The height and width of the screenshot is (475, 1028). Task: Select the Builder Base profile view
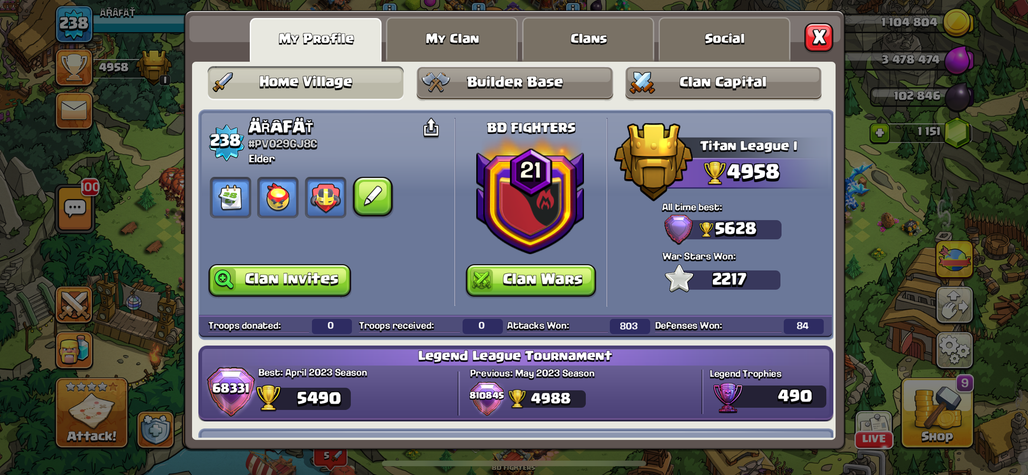point(515,83)
